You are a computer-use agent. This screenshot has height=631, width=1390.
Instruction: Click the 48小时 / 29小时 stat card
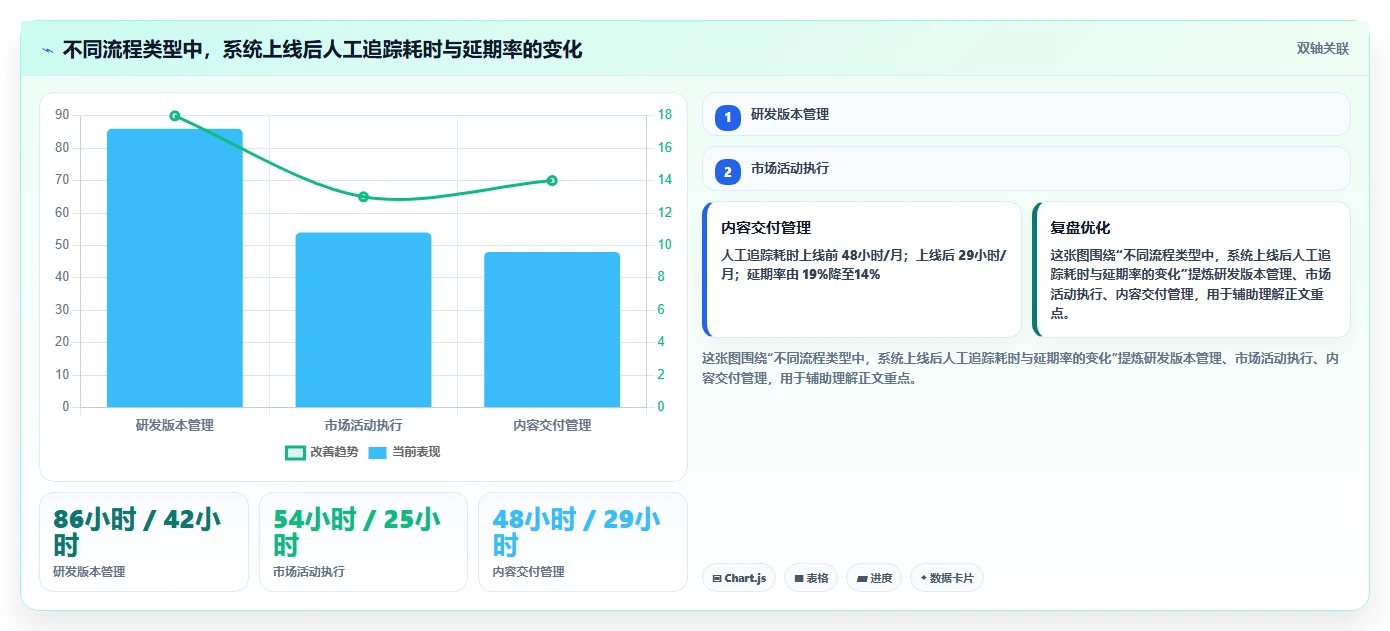click(583, 542)
